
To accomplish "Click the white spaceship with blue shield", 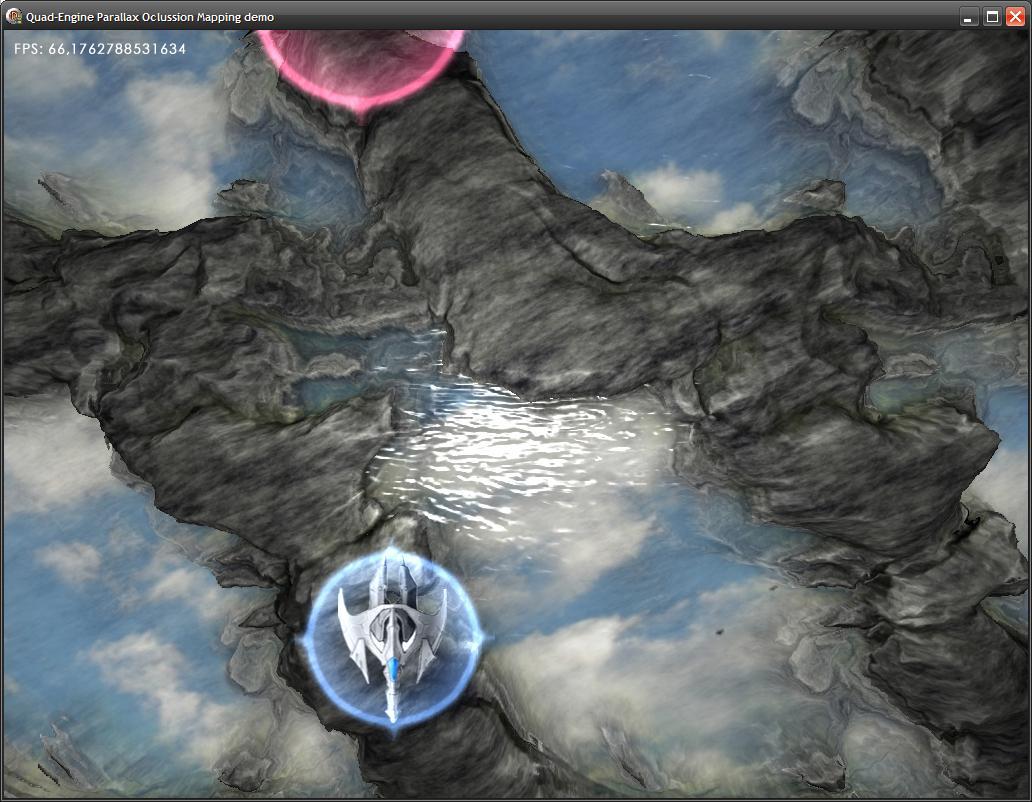I will (x=393, y=637).
